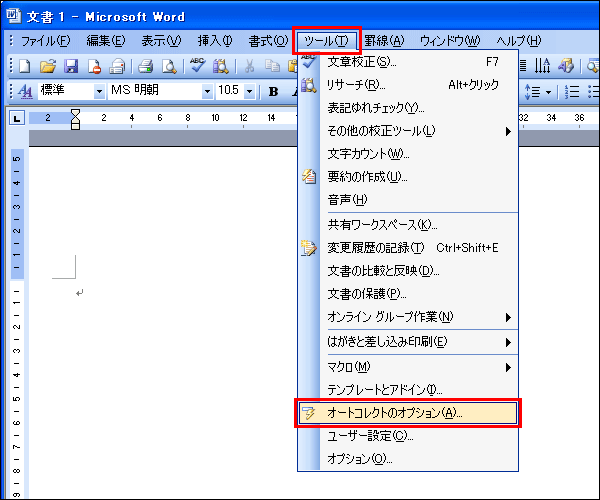The width and height of the screenshot is (600, 500).
Task: Select テンプレートとアドイン menu item
Action: tap(408, 390)
